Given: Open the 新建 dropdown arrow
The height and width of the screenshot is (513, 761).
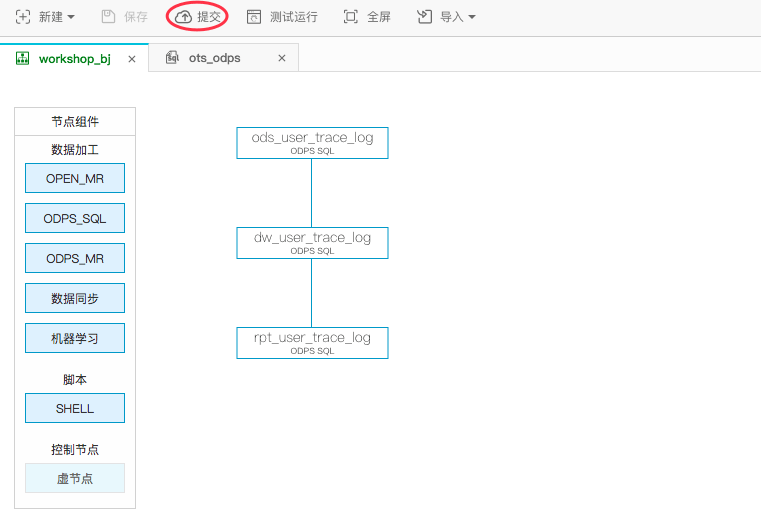Looking at the screenshot, I should pos(71,17).
